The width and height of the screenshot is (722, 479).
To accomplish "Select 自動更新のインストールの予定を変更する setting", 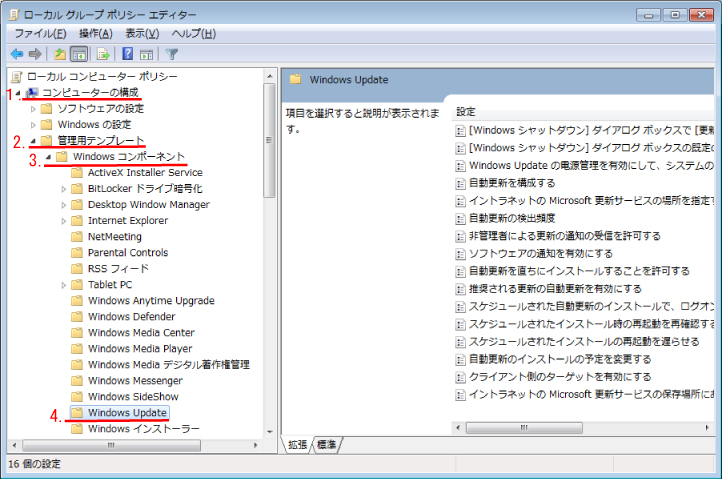I will click(x=560, y=359).
